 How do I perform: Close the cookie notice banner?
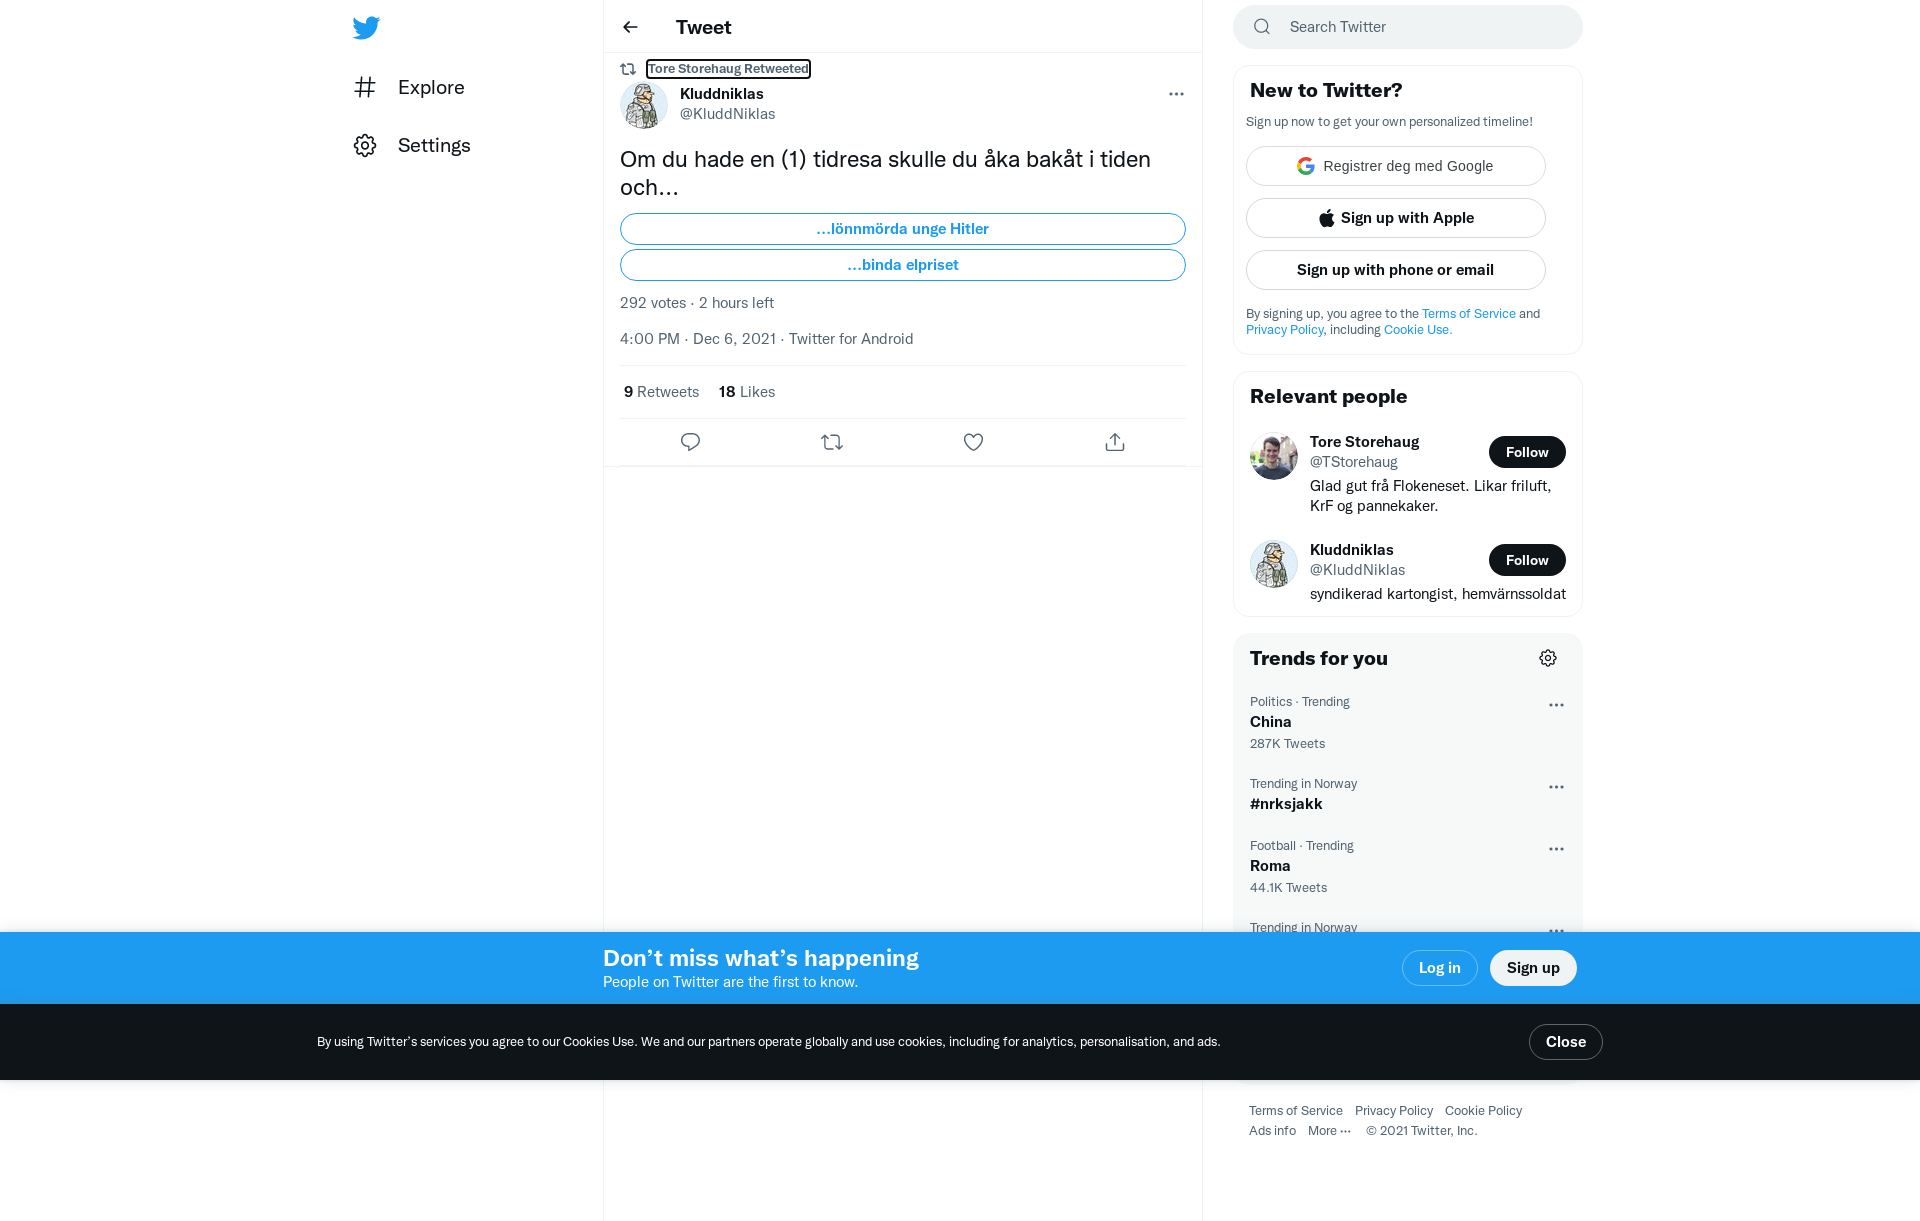coord(1565,1042)
